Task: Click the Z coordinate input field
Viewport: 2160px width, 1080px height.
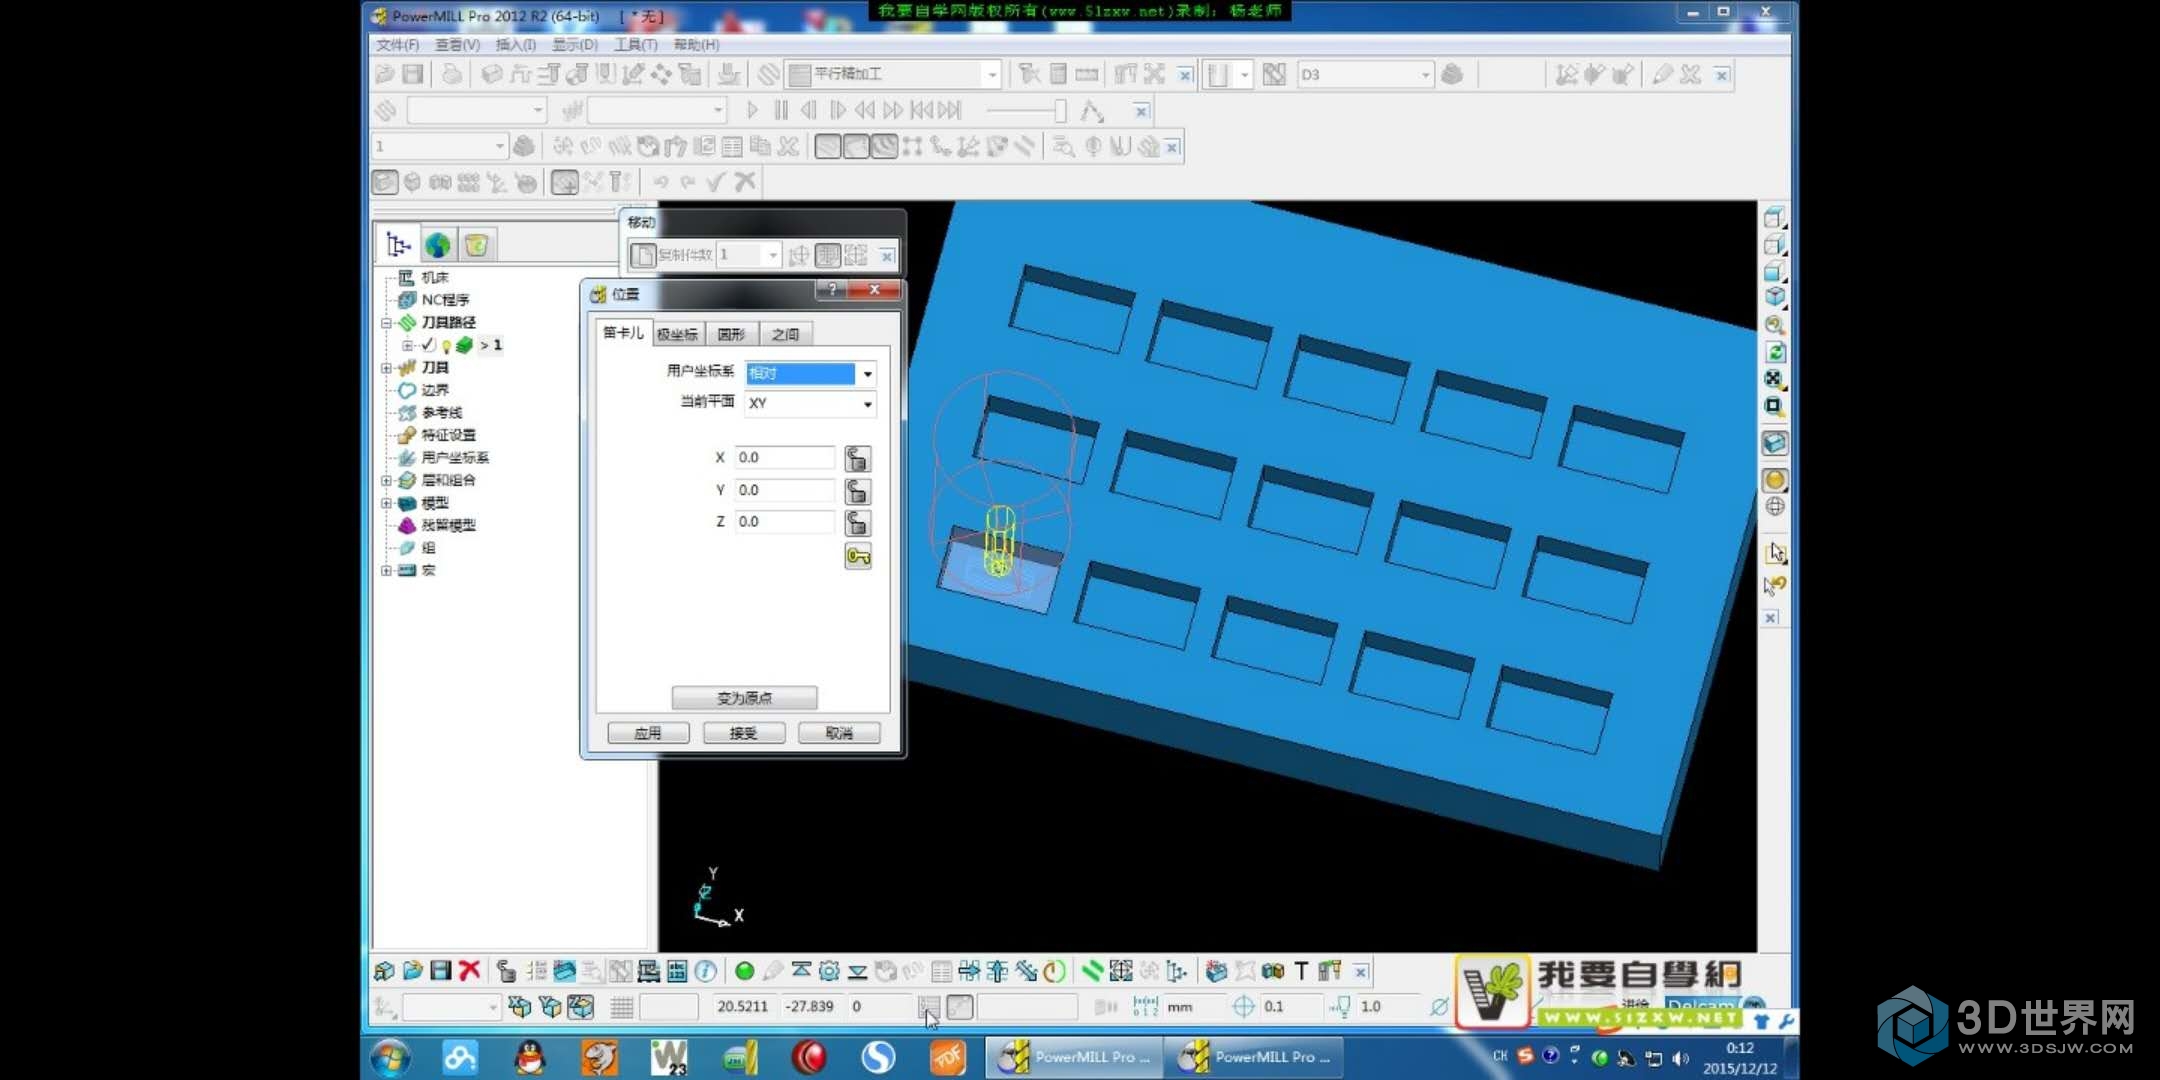Action: (x=785, y=522)
